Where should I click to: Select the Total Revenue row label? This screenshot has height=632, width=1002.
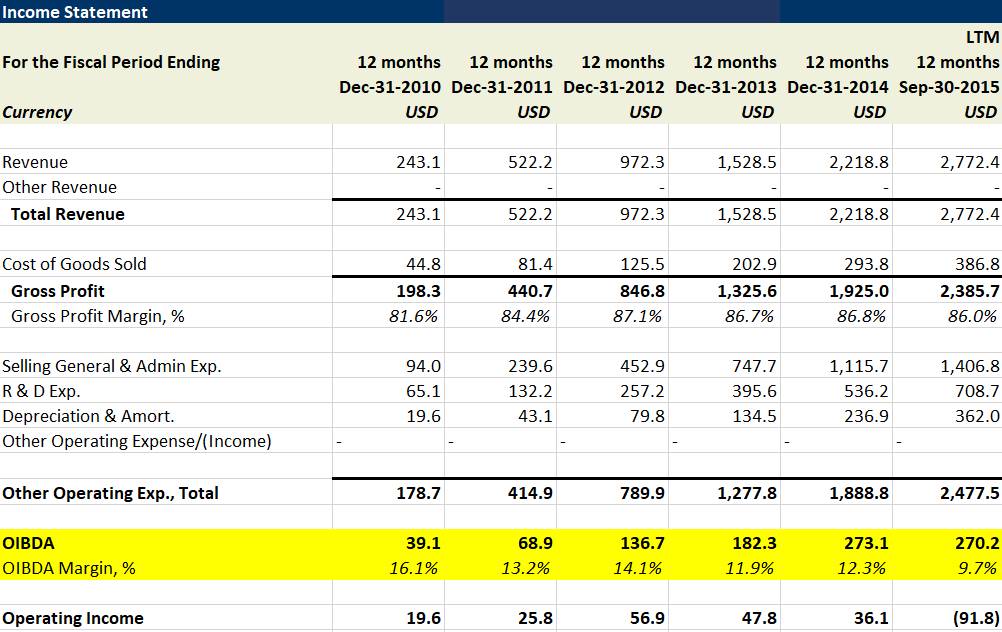point(68,214)
